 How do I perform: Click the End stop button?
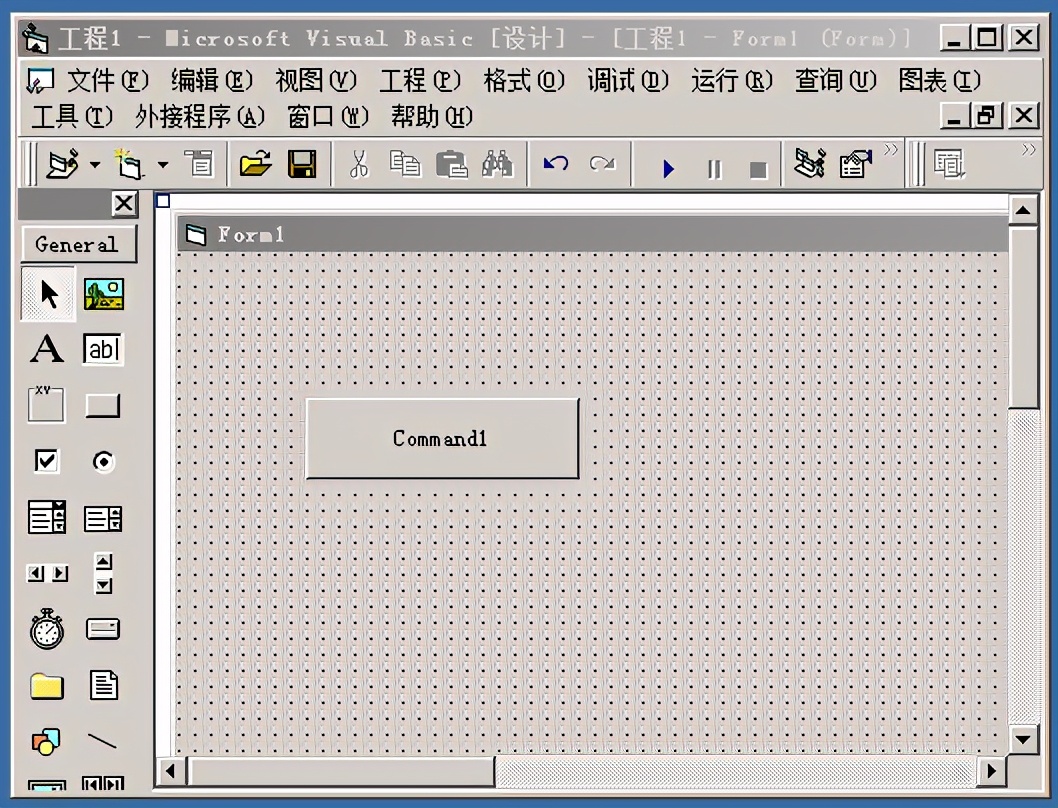click(758, 169)
